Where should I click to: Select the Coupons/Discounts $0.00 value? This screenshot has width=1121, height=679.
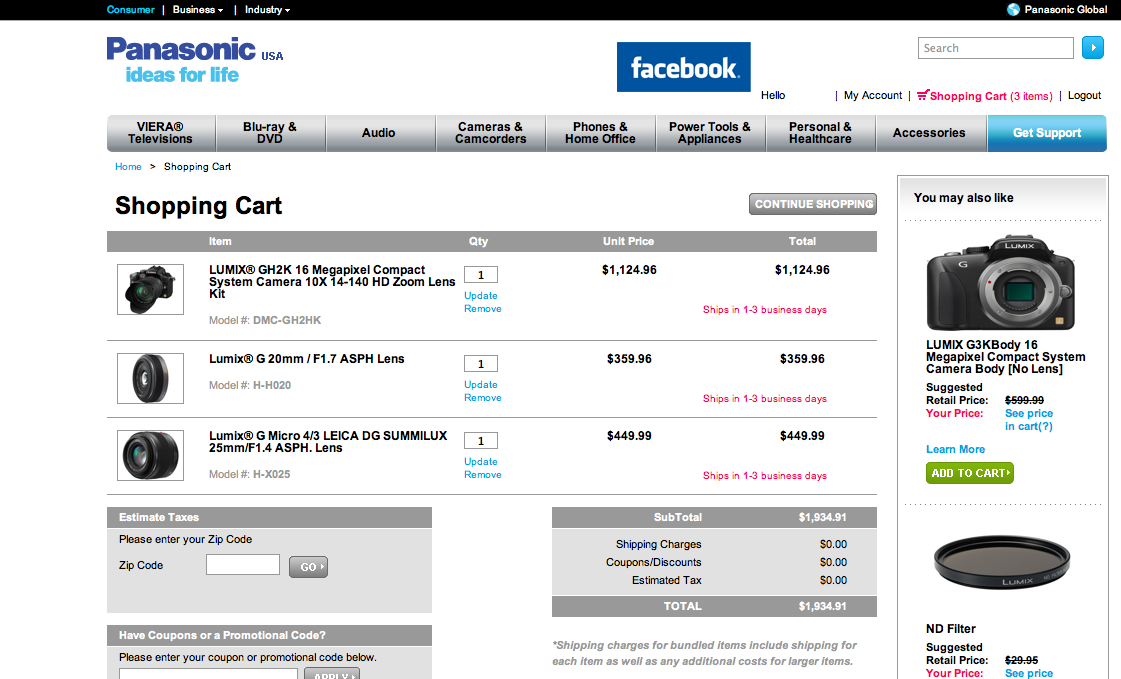tap(833, 562)
